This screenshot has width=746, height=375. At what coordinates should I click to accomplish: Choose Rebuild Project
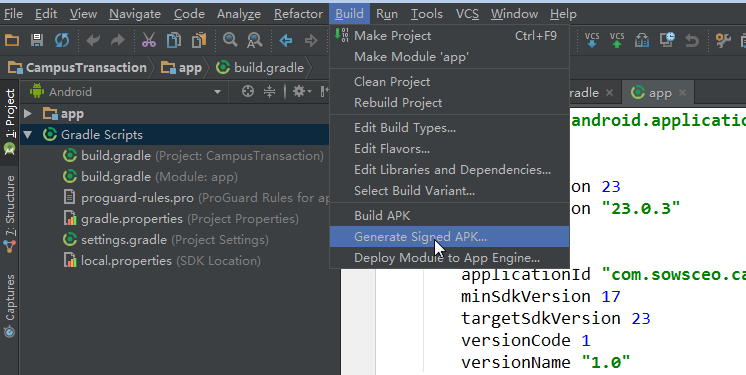450,103
